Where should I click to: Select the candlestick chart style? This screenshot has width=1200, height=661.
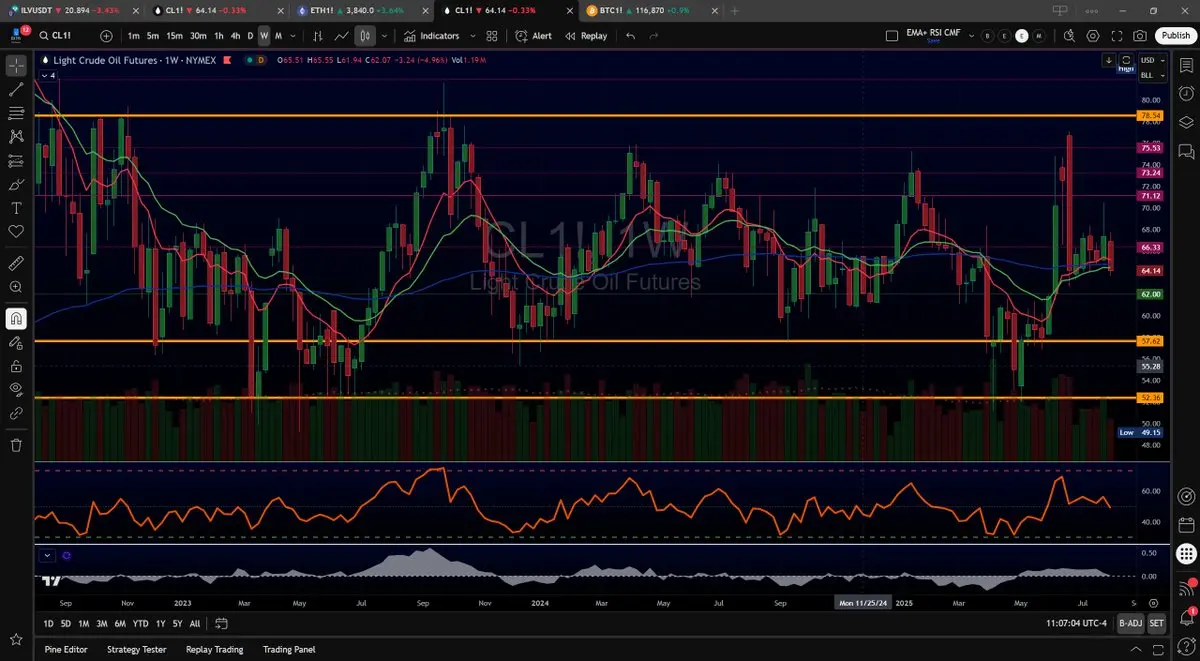tap(365, 36)
